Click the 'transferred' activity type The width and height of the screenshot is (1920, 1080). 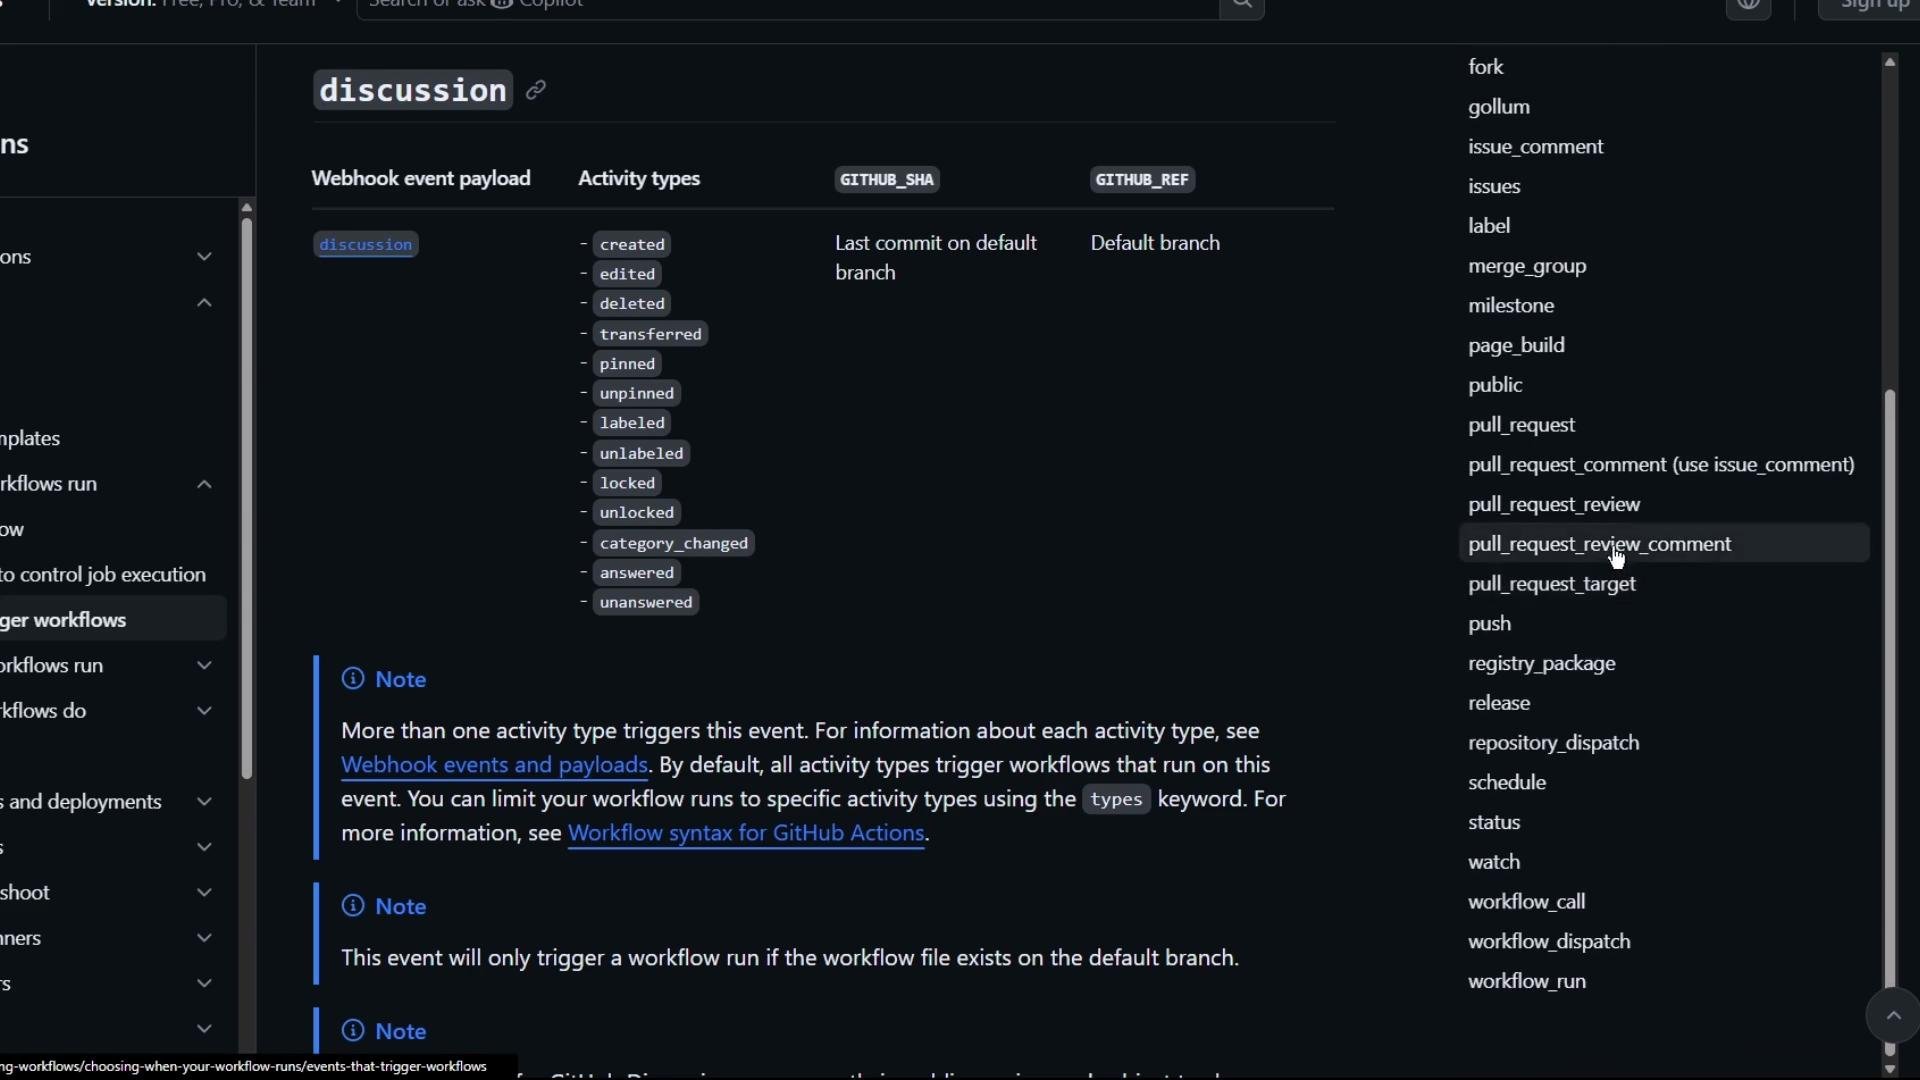(651, 334)
